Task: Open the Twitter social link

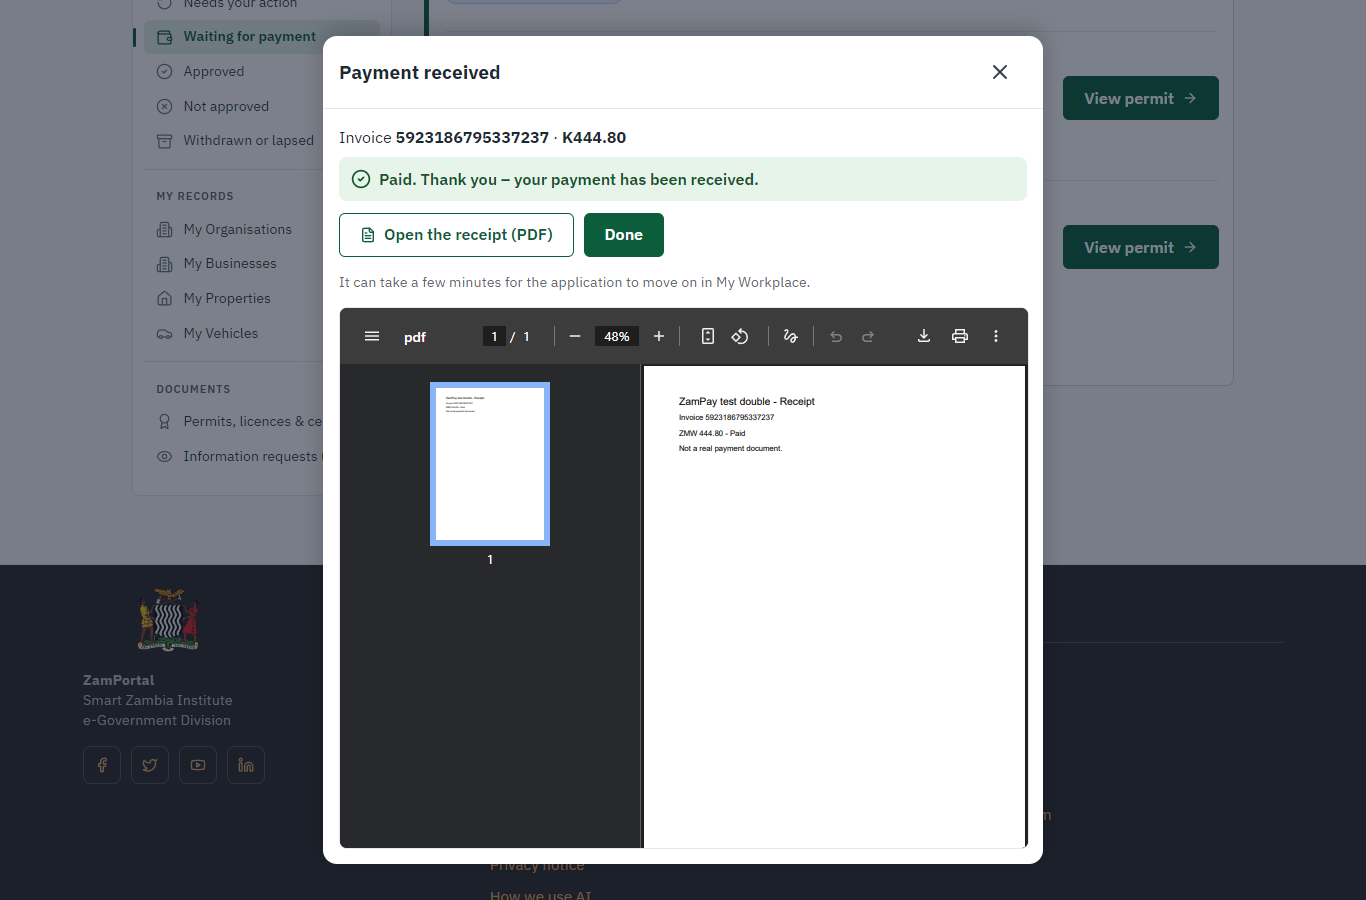Action: pyautogui.click(x=150, y=765)
